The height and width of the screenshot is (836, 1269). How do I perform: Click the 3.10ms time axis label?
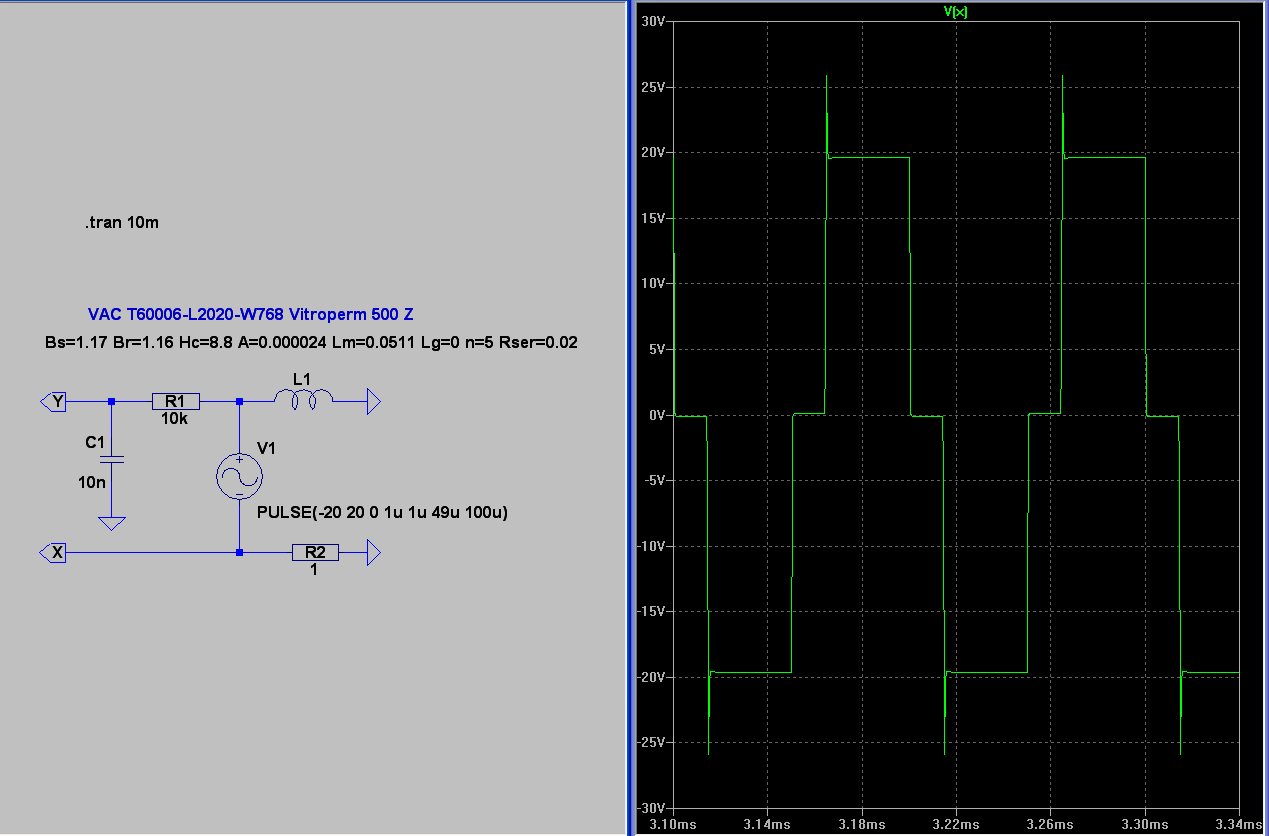[x=673, y=825]
